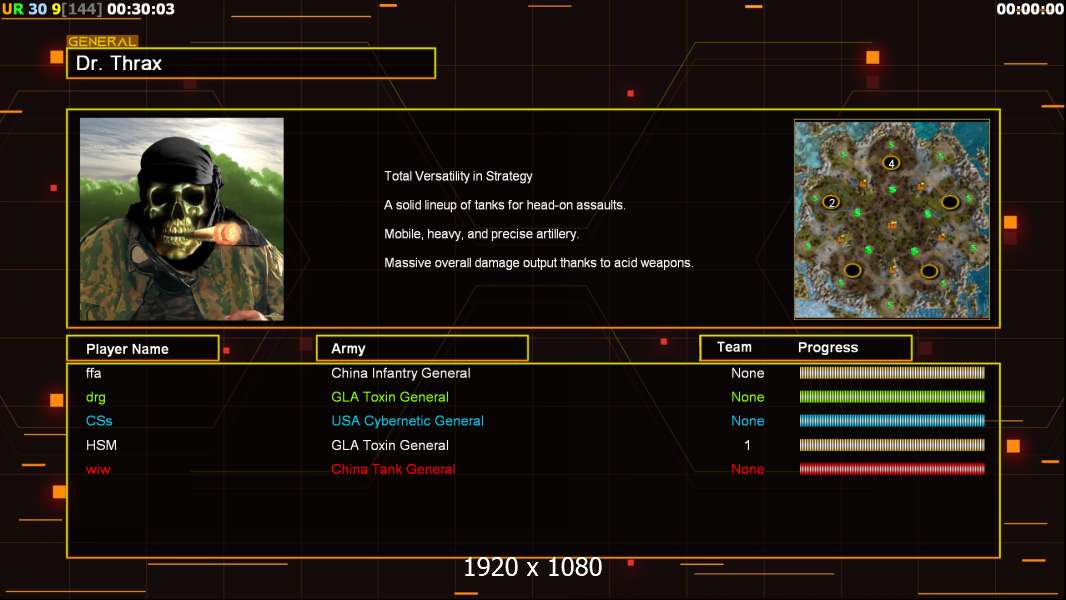Click 'A solid lineup of tanks' line
Image resolution: width=1066 pixels, height=600 pixels.
coord(504,205)
